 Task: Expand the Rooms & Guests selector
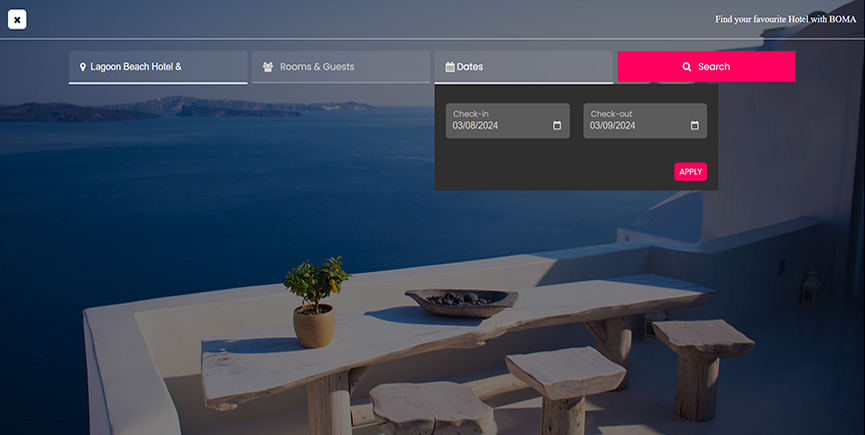(x=340, y=67)
